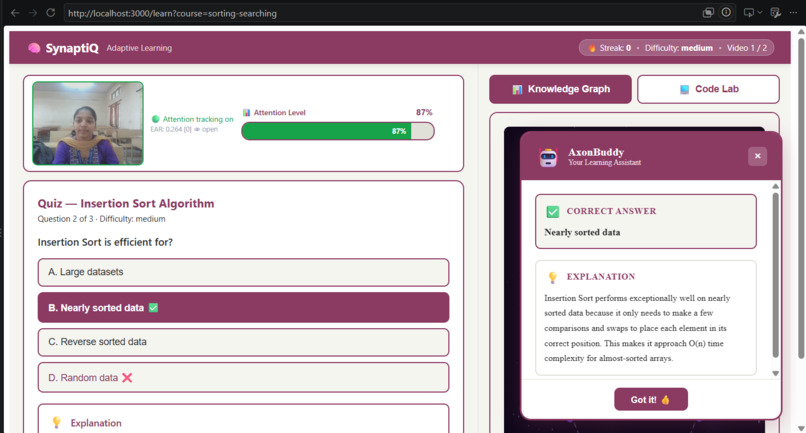Click the Streak: 0 / Difficulty status pill

pyautogui.click(x=676, y=48)
